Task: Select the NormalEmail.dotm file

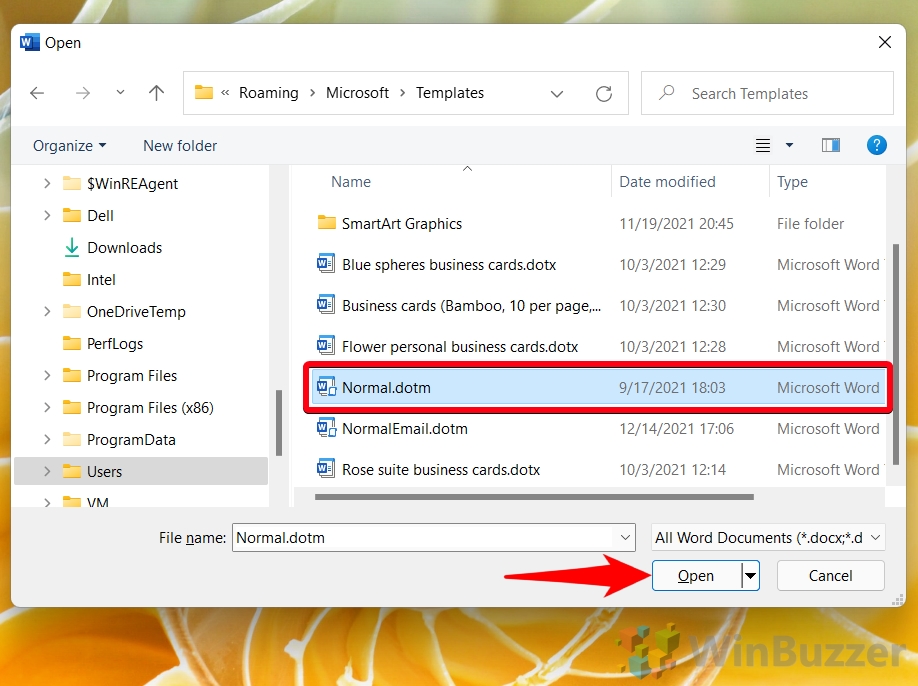Action: (x=405, y=428)
